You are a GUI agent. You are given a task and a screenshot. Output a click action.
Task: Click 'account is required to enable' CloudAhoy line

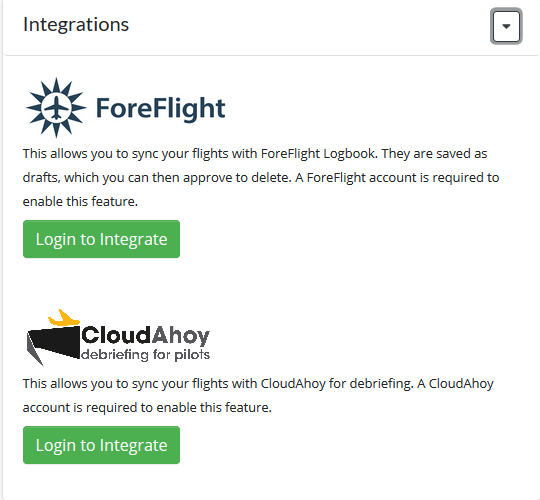click(x=147, y=407)
